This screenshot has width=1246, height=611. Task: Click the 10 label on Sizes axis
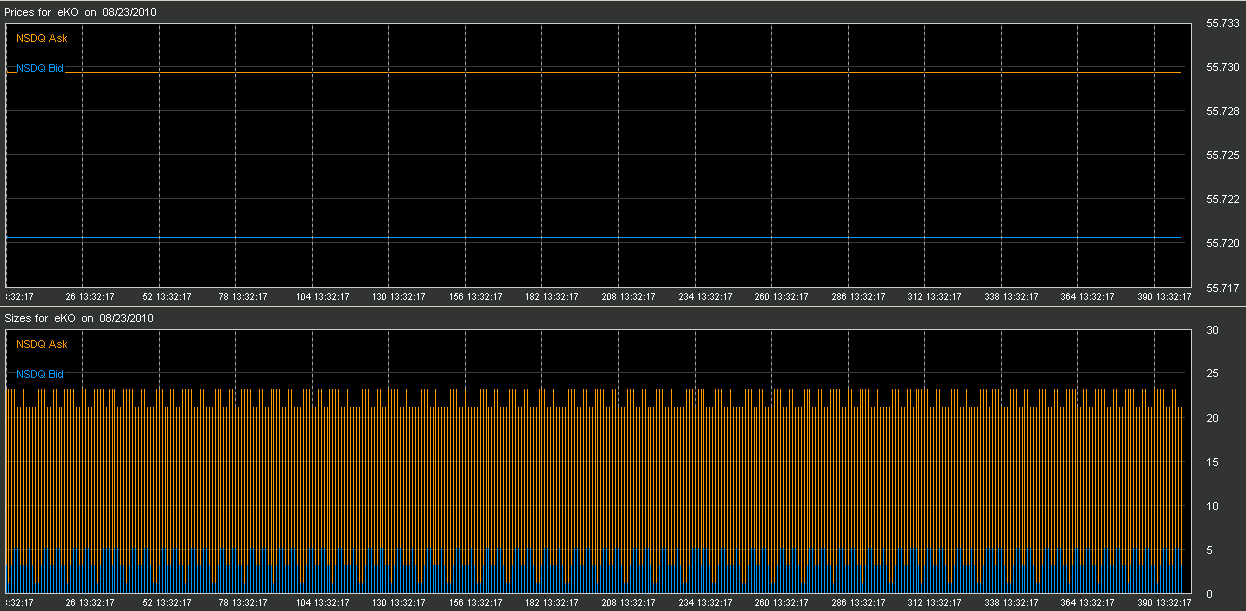(1212, 506)
